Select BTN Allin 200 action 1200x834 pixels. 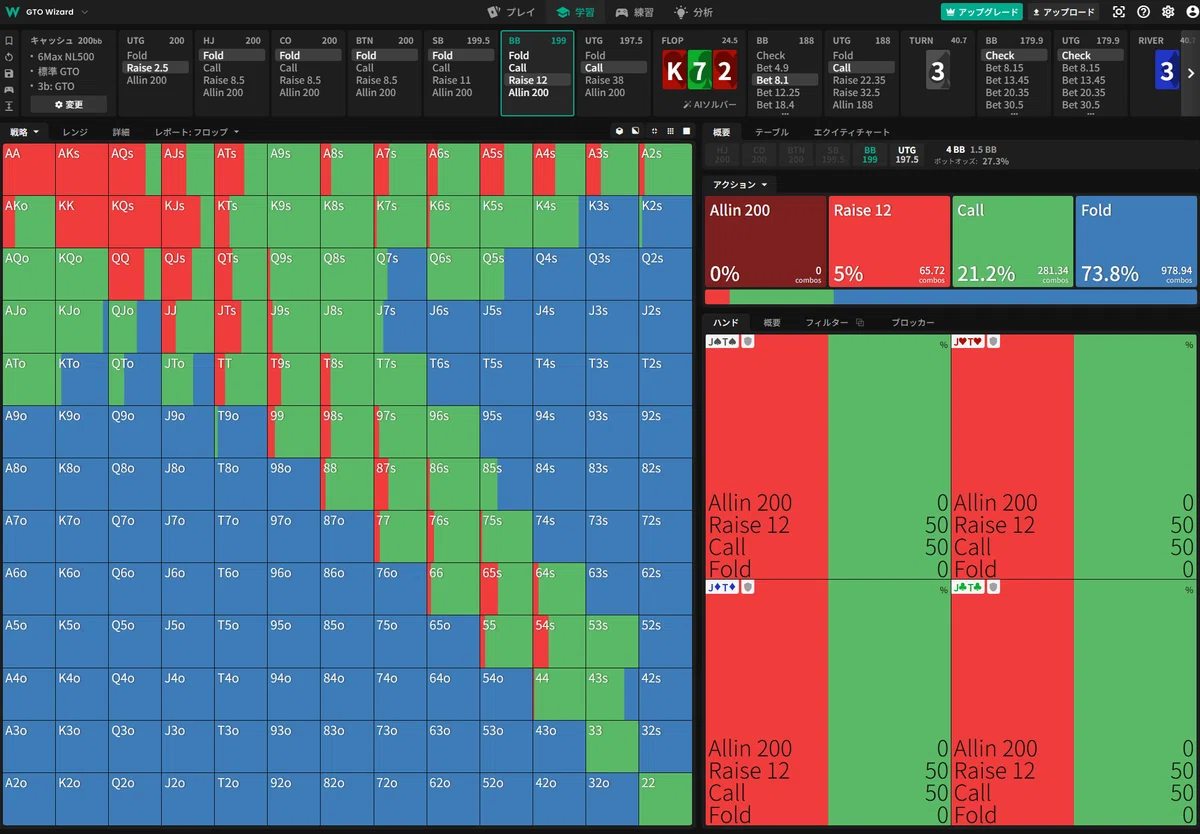[x=385, y=92]
